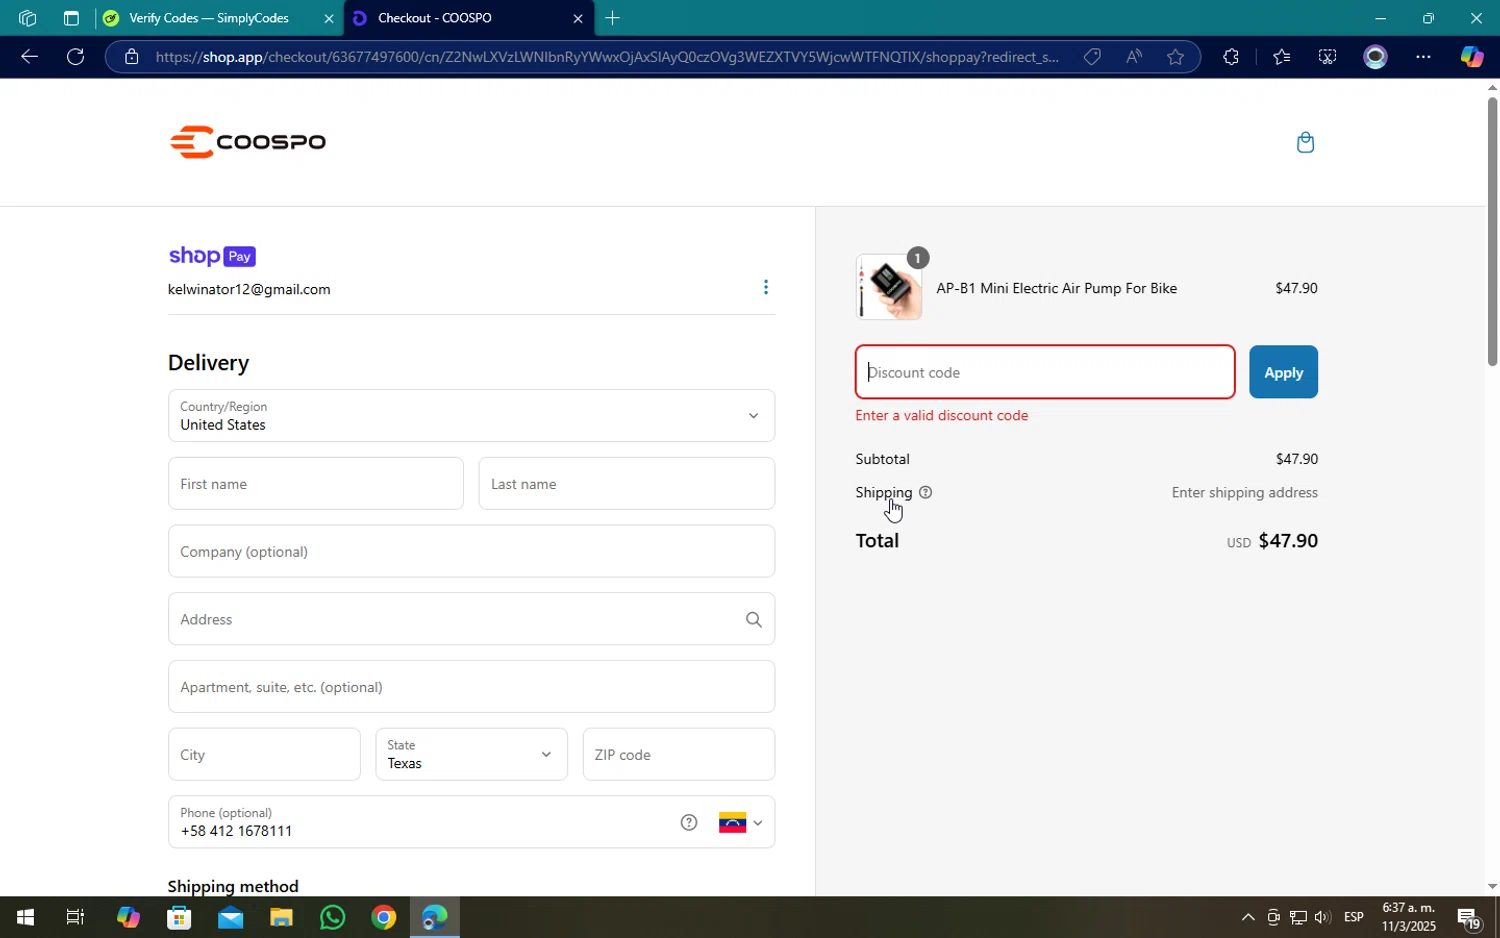Reload the checkout page
1500x938 pixels.
[x=76, y=57]
